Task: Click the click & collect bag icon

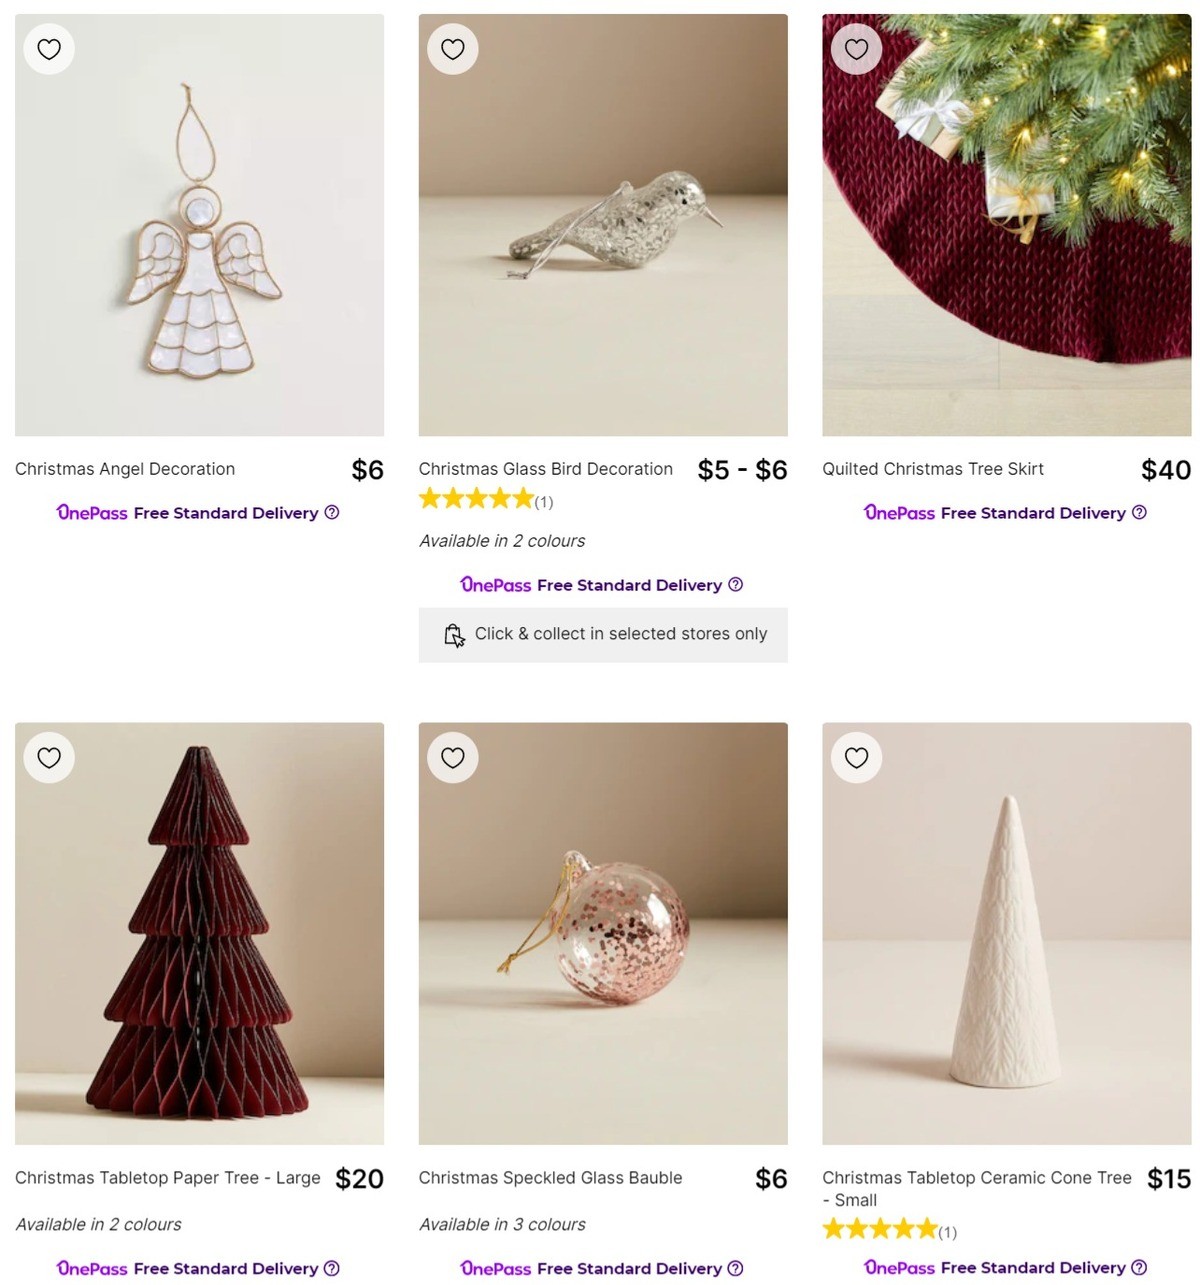Action: [x=453, y=634]
